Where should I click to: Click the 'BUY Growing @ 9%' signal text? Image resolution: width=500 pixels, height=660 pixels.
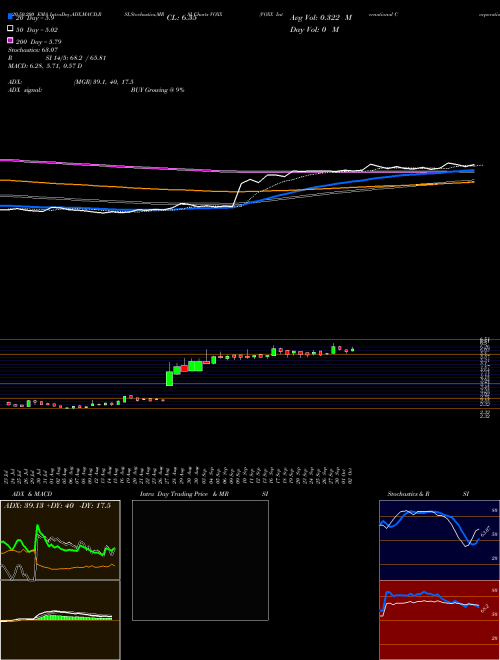click(x=157, y=90)
